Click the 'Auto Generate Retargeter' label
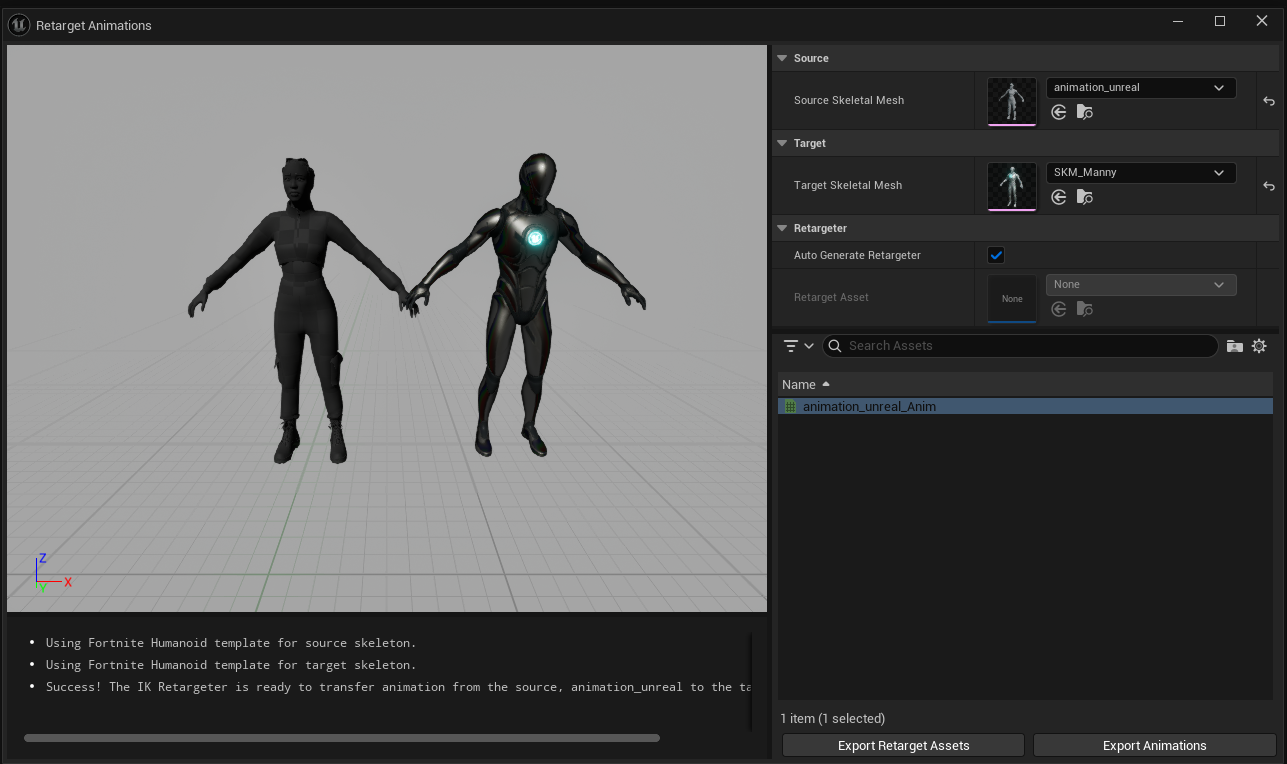The width and height of the screenshot is (1287, 764). (857, 255)
